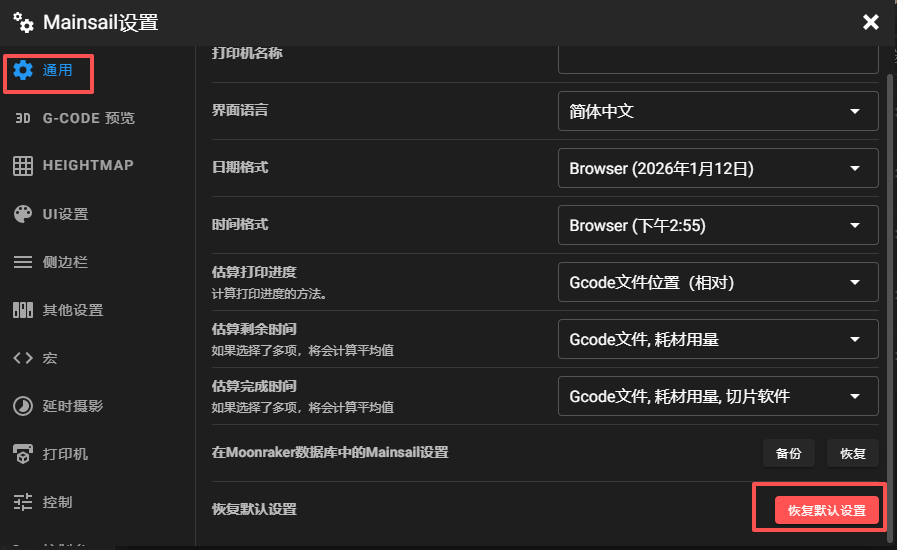897x550 pixels.
Task: Open the 时间格式 dropdown
Action: pos(717,225)
